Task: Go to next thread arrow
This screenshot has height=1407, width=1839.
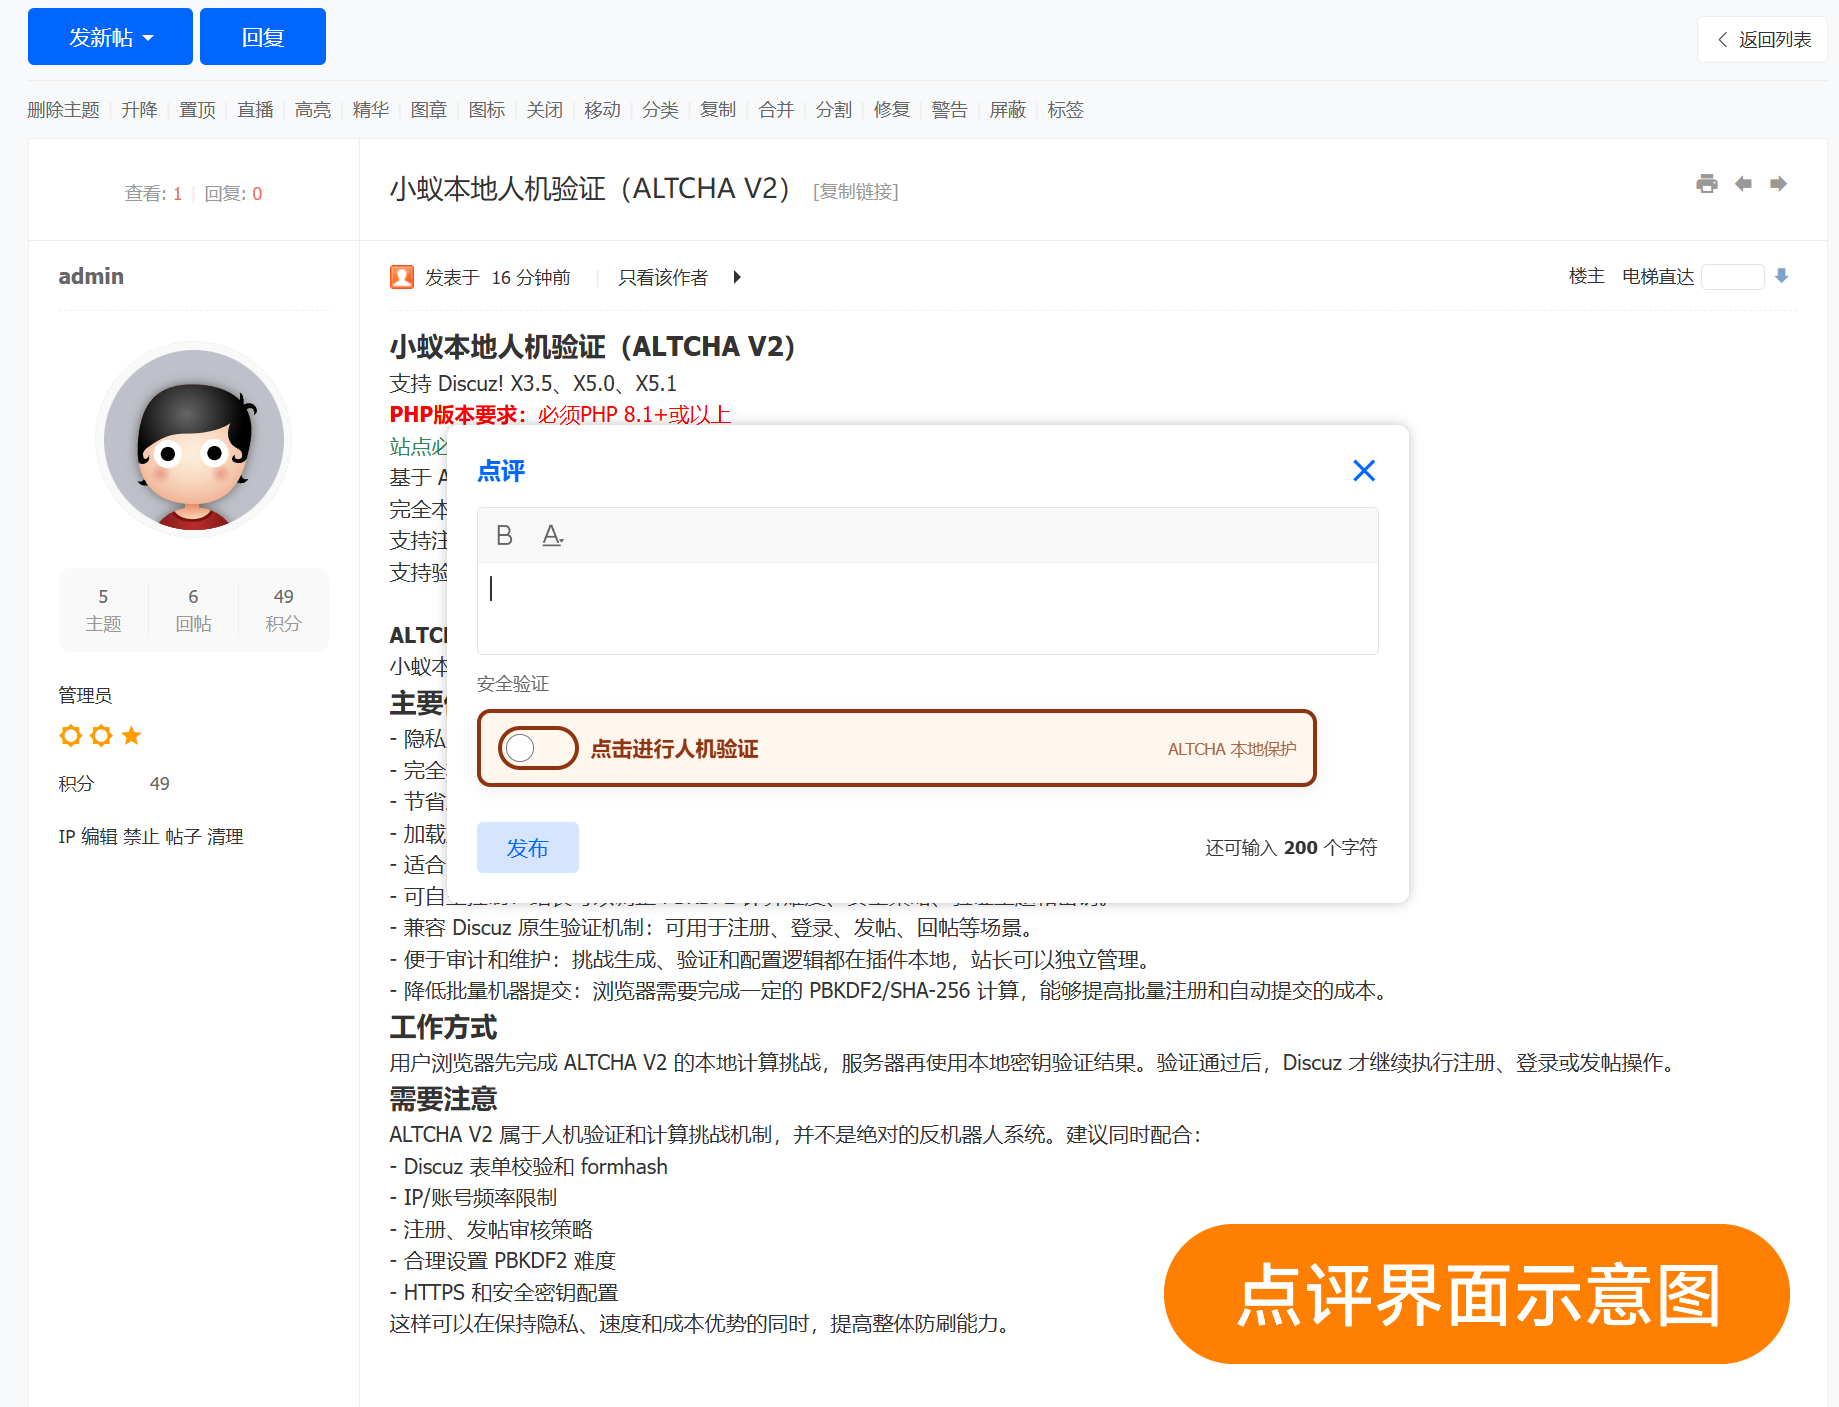Action: (x=1778, y=184)
